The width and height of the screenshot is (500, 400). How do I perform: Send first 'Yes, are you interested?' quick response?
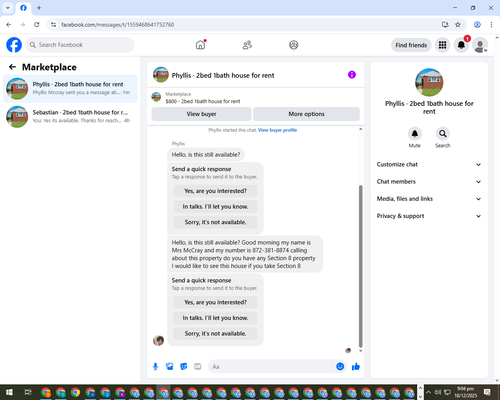click(215, 191)
